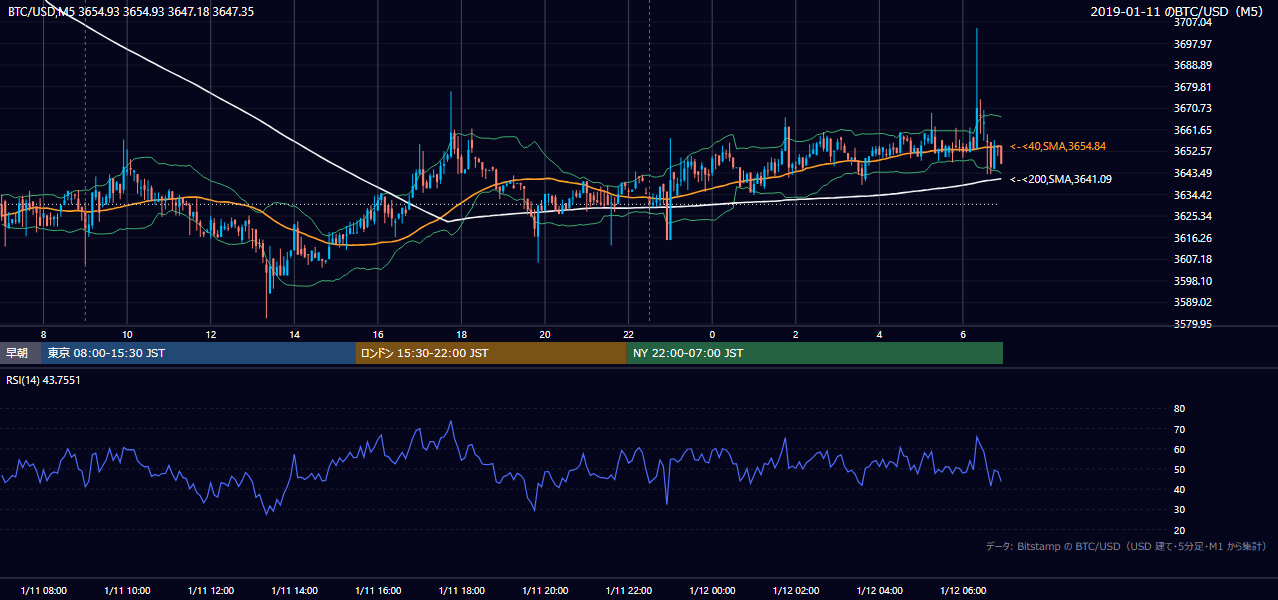Click price axis value 3697.97
The height and width of the screenshot is (600, 1278).
click(x=1193, y=44)
